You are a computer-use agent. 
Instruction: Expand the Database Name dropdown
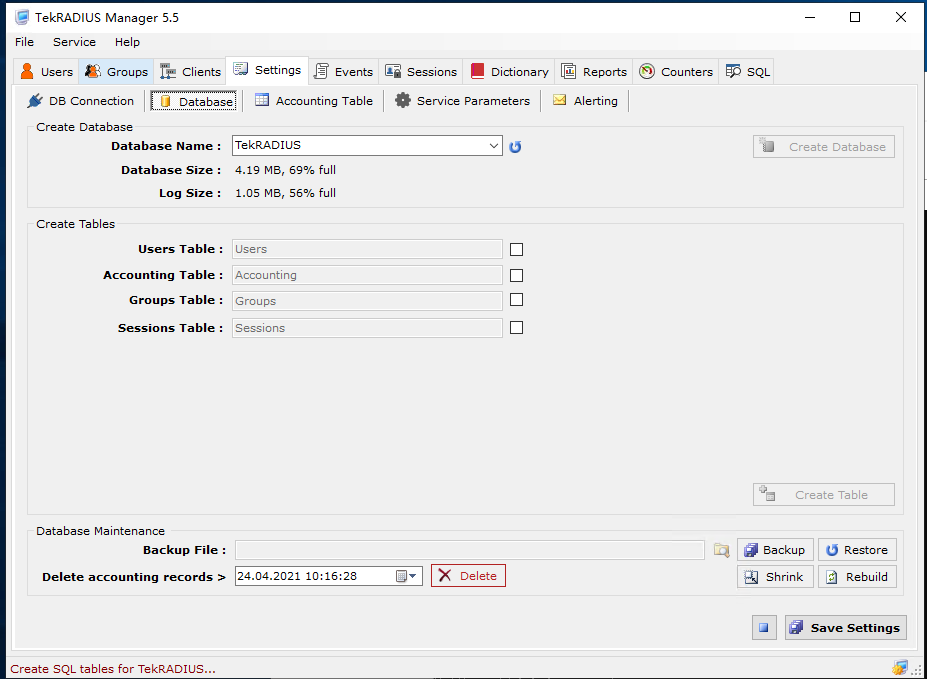[x=494, y=145]
